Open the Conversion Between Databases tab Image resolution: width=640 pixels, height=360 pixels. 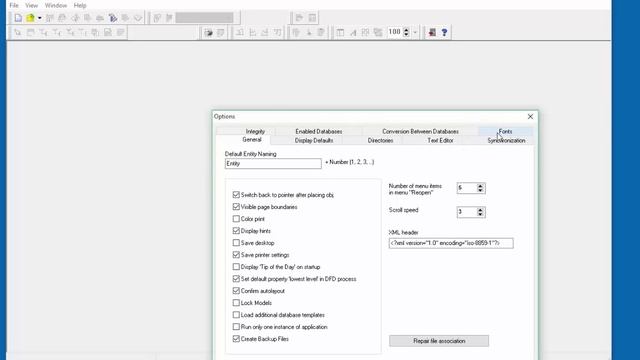[x=420, y=131]
